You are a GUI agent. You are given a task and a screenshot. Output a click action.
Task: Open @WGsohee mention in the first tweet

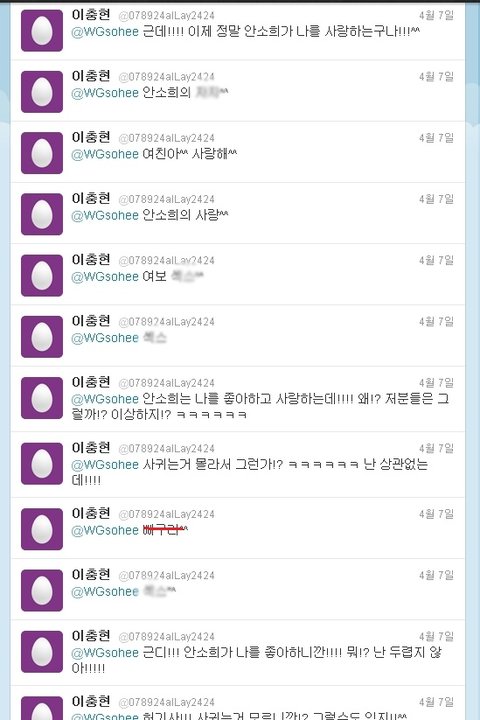(x=105, y=32)
